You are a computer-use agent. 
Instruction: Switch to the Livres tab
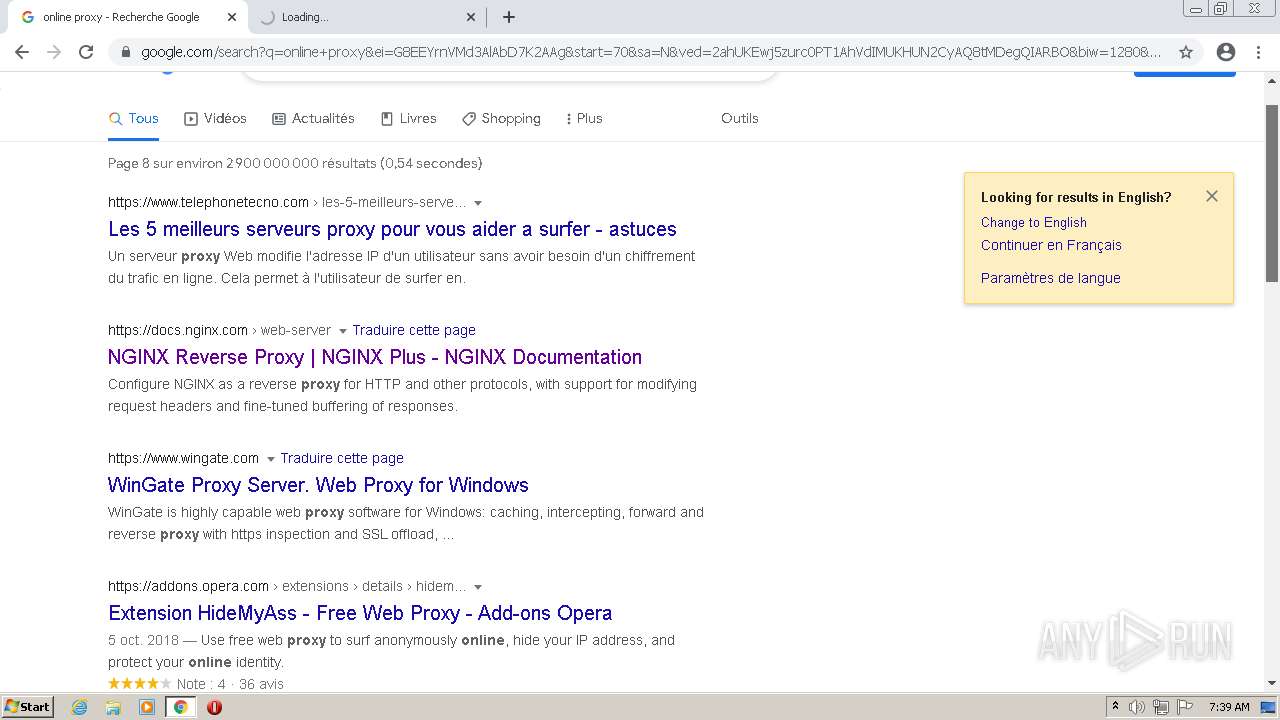tap(408, 118)
